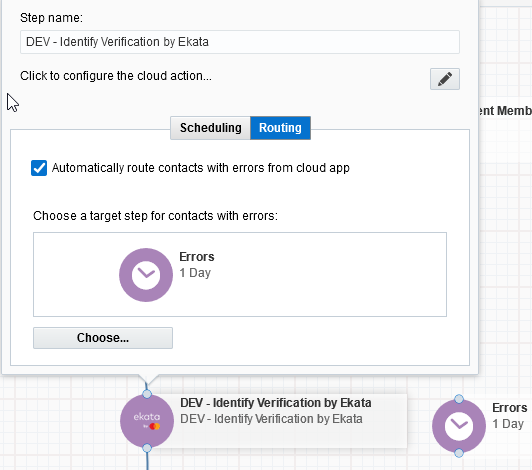Click bold 'DEV - Identify Verification by Ekata' canvas title

276,403
